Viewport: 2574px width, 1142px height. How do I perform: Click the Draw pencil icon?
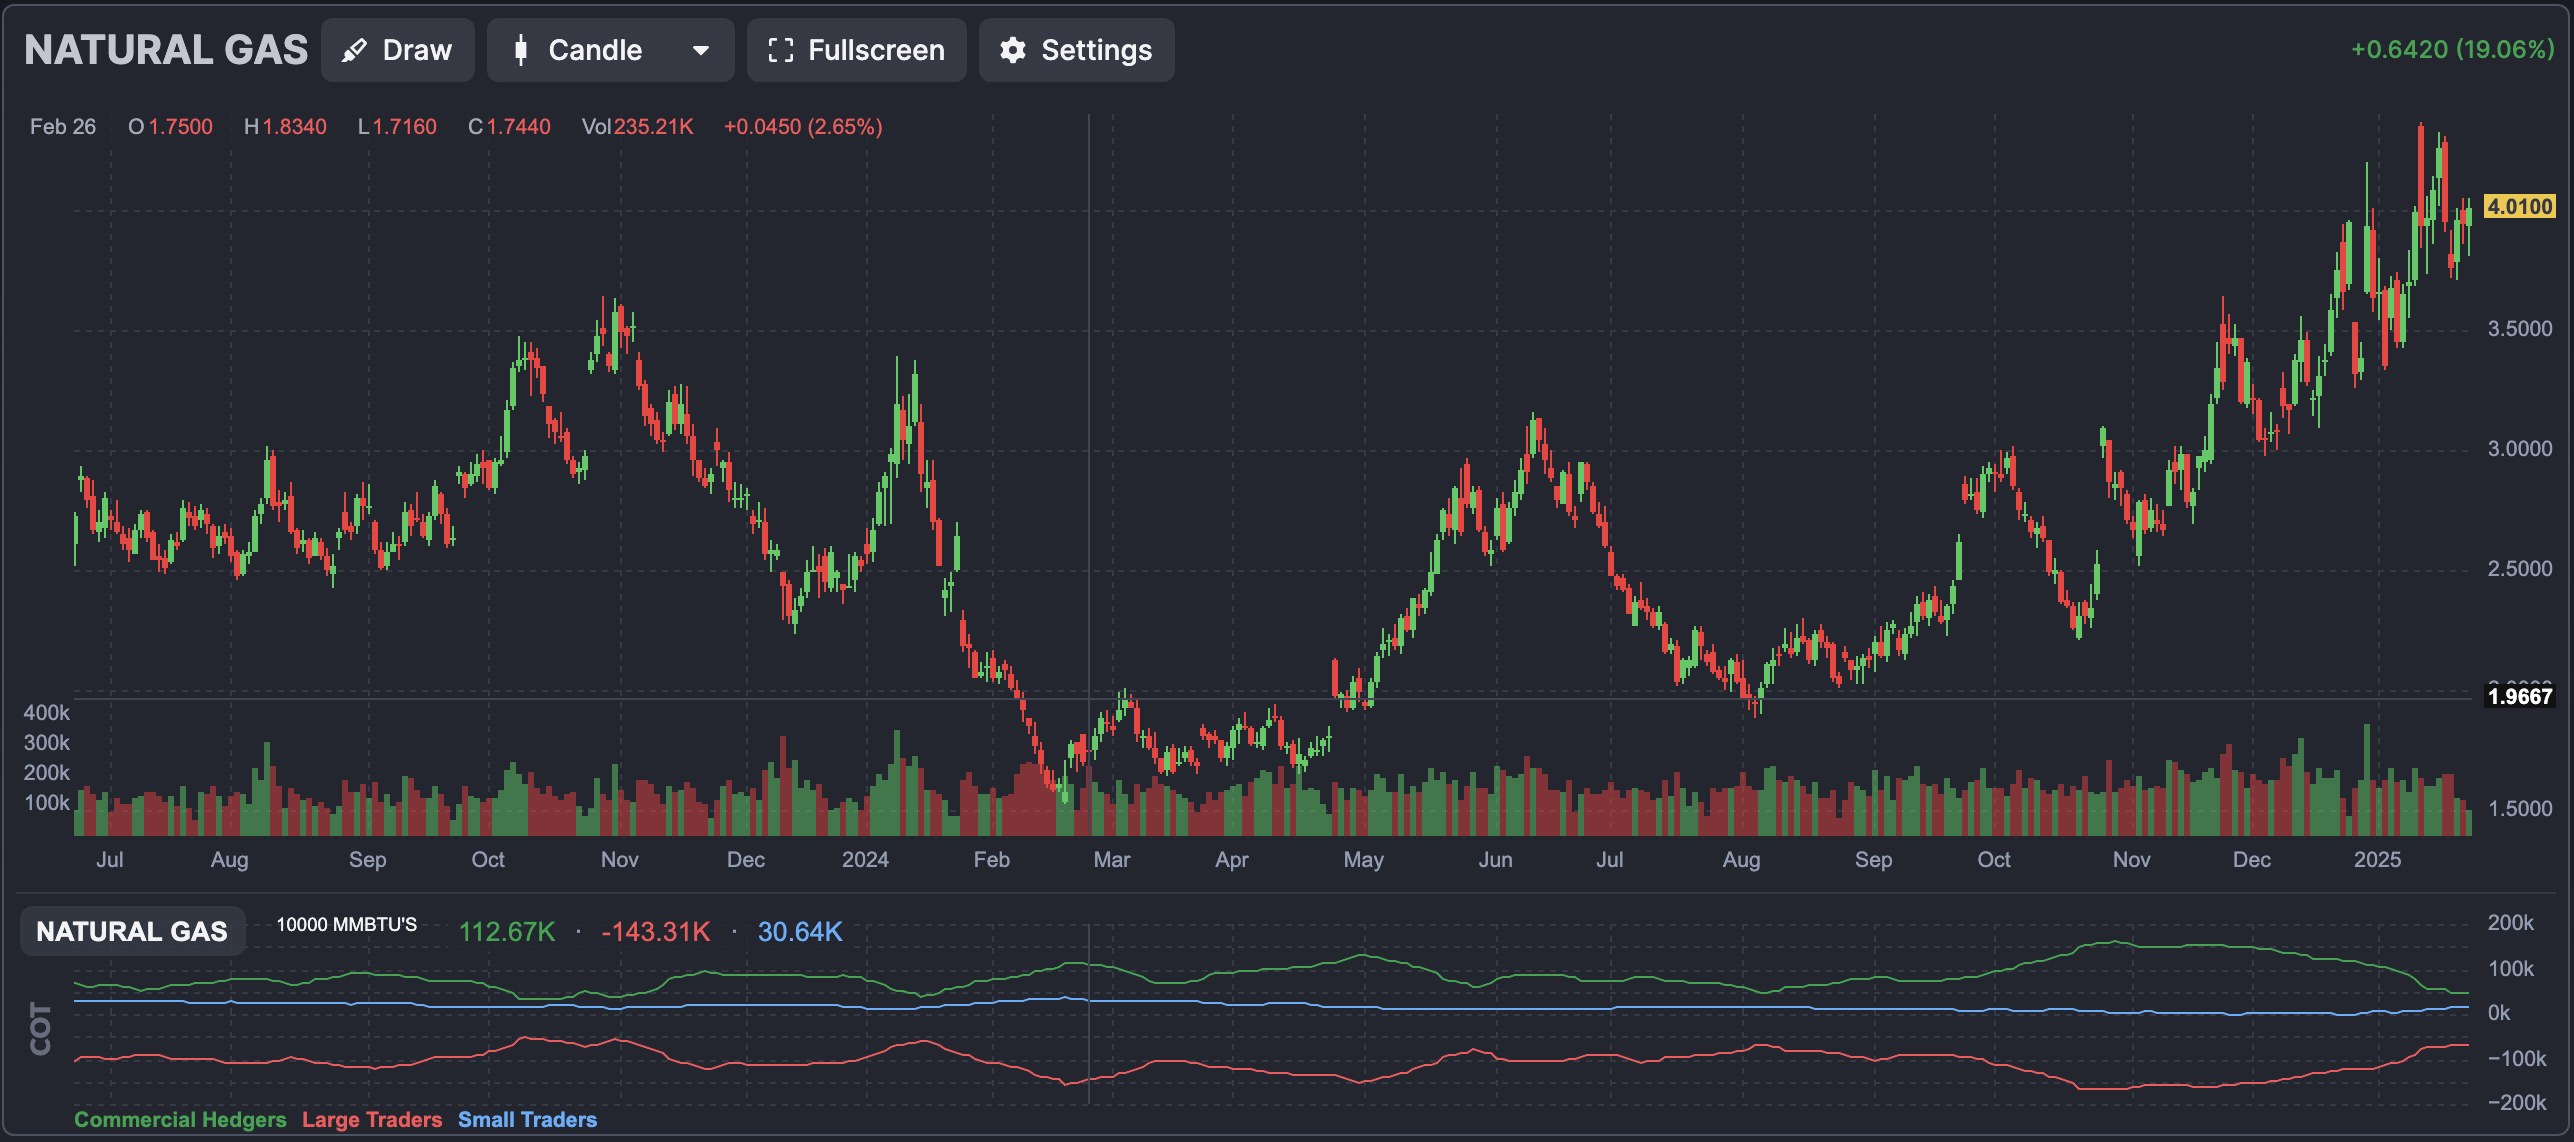point(354,50)
